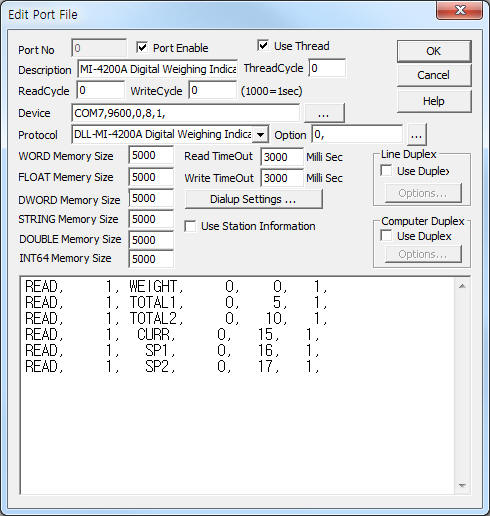
Task: Click the Cancel button
Action: (434, 75)
